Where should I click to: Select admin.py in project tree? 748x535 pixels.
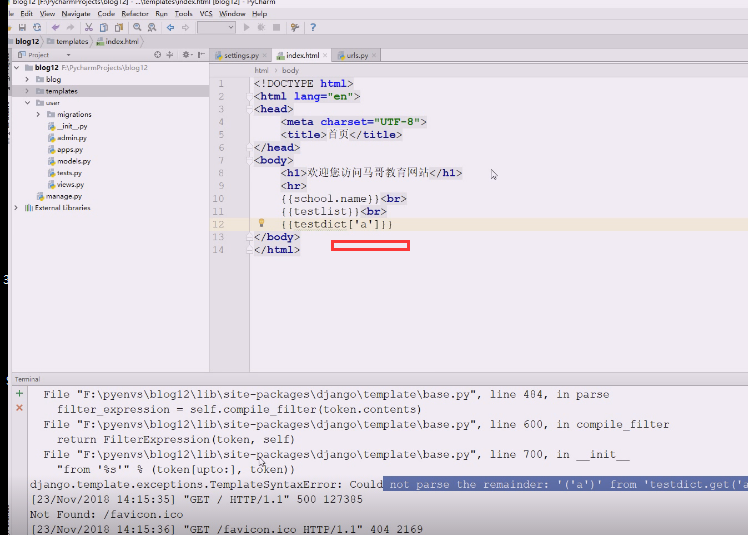click(x=67, y=138)
